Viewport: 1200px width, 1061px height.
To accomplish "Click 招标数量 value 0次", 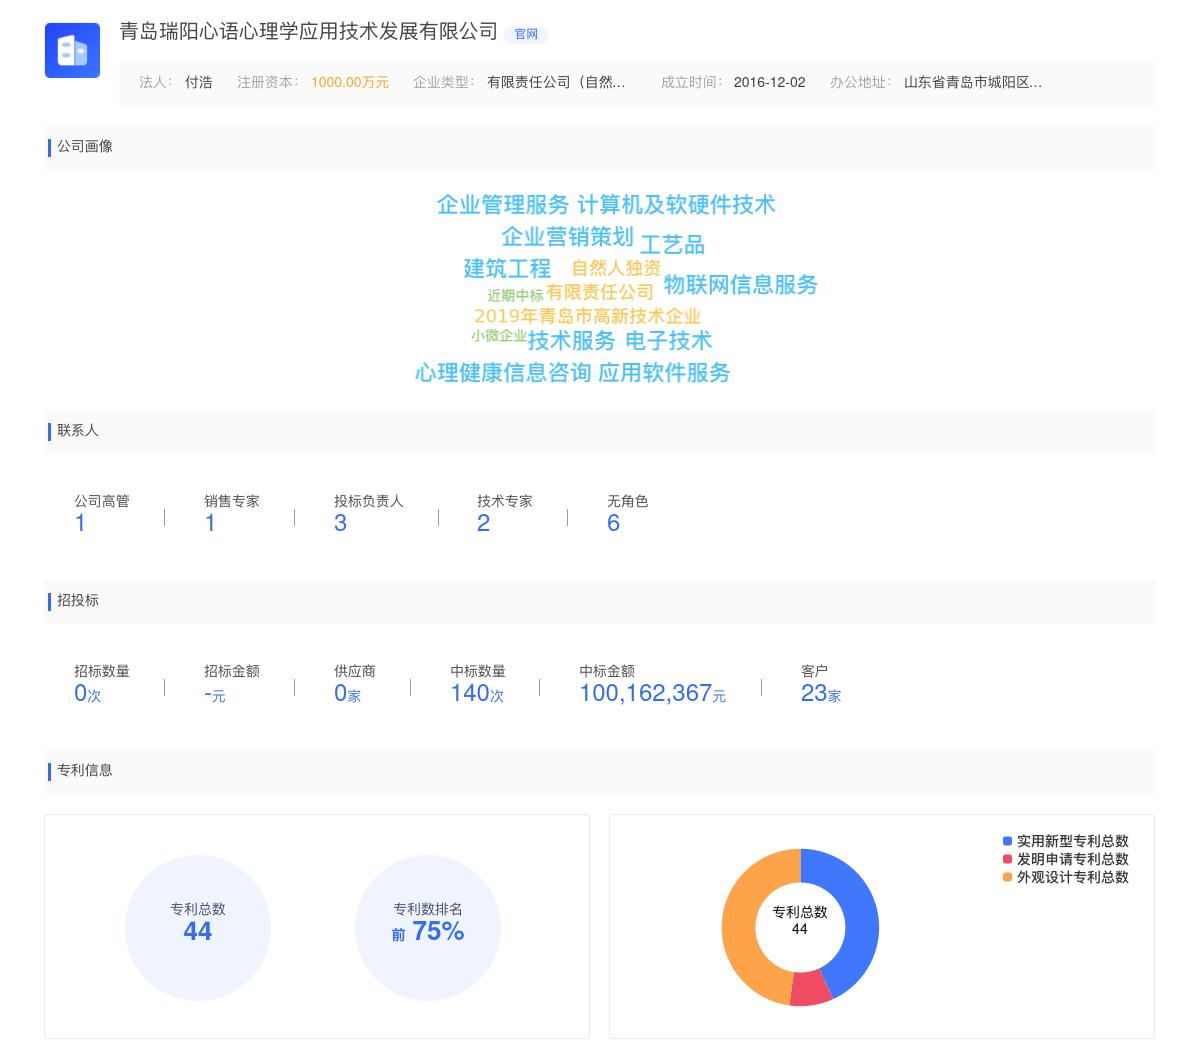I will tap(88, 693).
